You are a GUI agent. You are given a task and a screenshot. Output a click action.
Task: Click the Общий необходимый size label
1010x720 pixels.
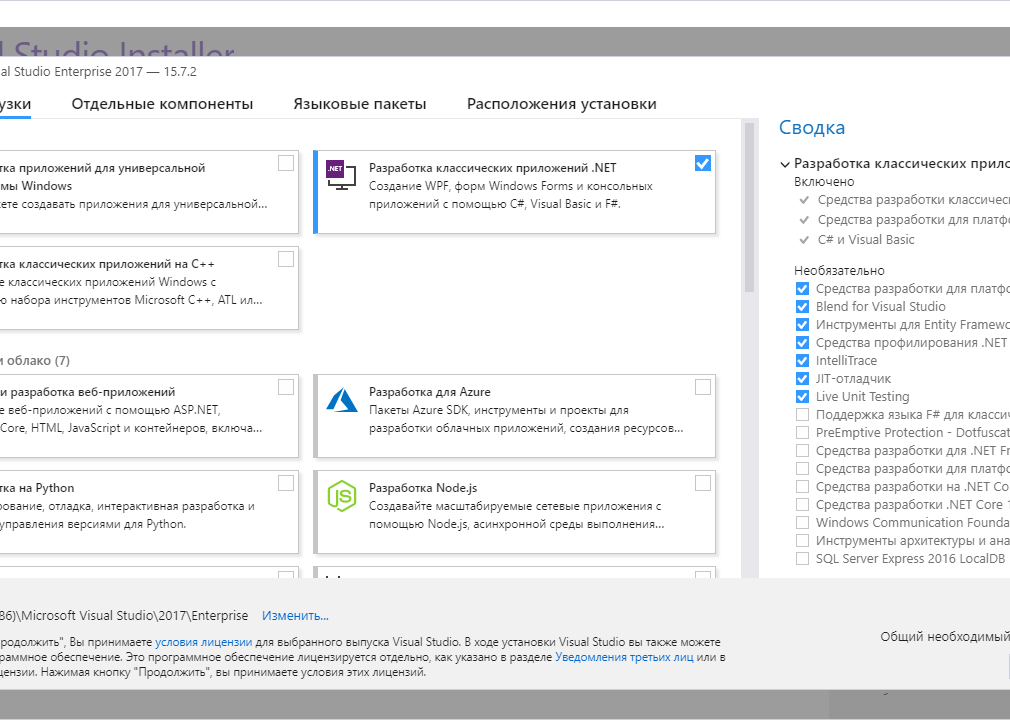click(x=945, y=637)
